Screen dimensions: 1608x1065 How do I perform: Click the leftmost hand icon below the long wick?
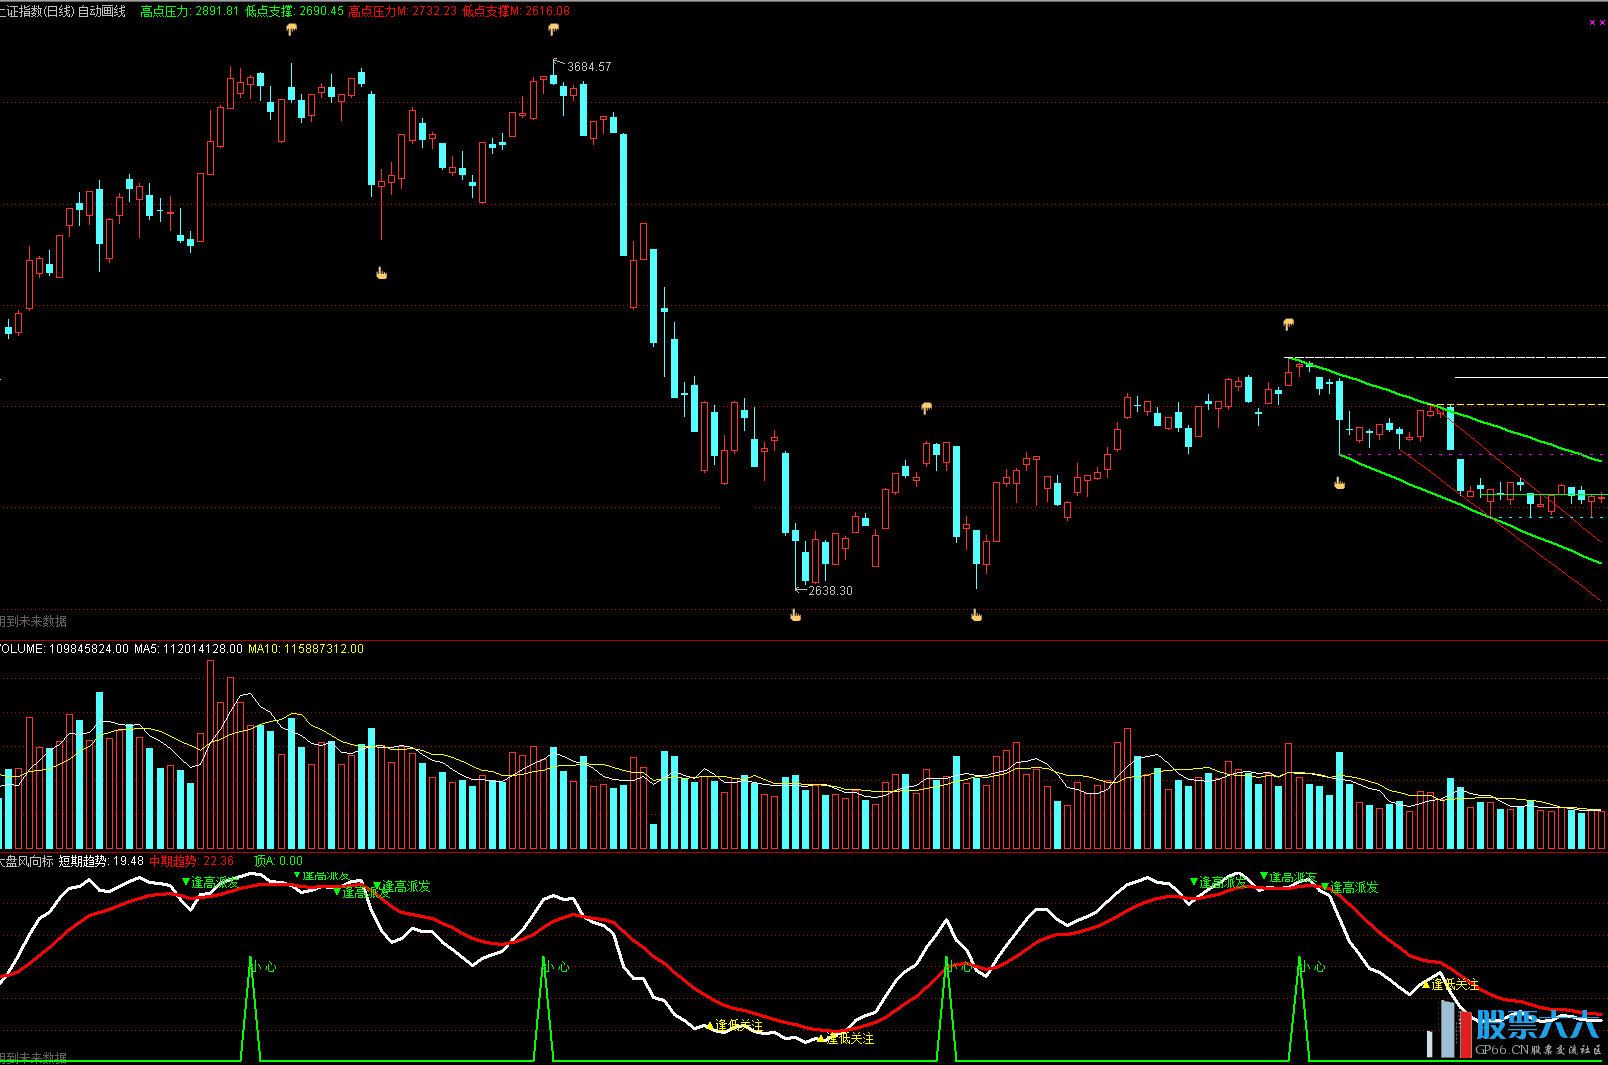click(381, 273)
